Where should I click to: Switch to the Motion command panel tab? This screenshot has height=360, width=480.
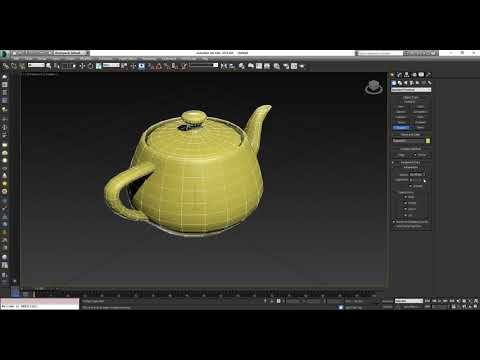pos(414,74)
